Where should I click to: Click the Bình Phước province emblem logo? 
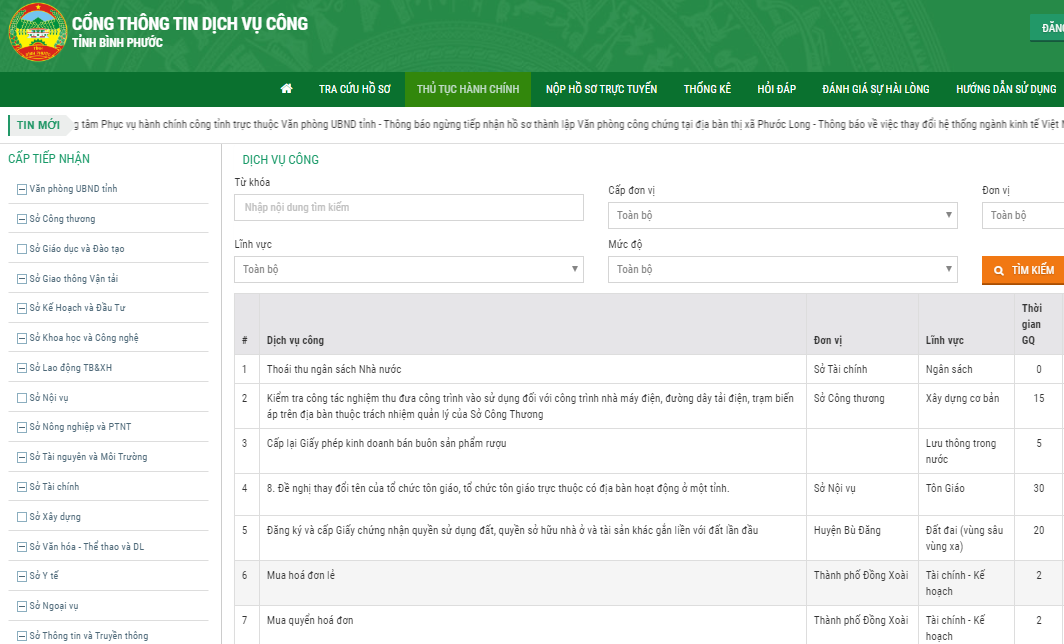38,32
